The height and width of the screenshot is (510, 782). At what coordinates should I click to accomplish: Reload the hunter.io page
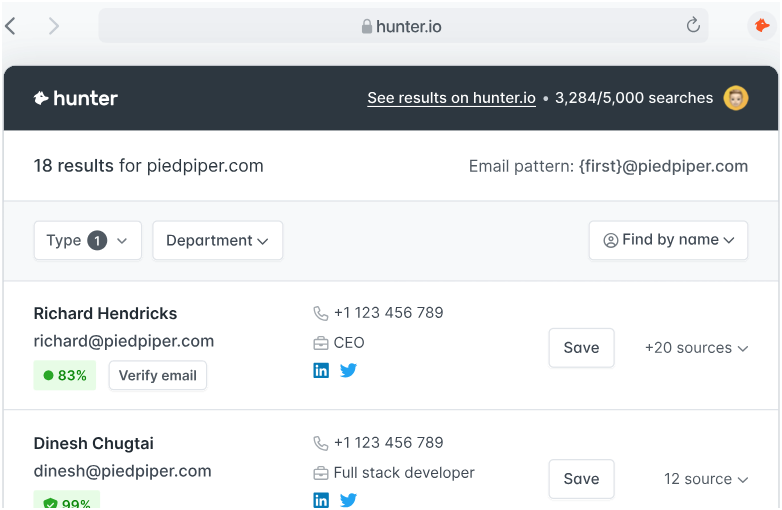pyautogui.click(x=693, y=25)
